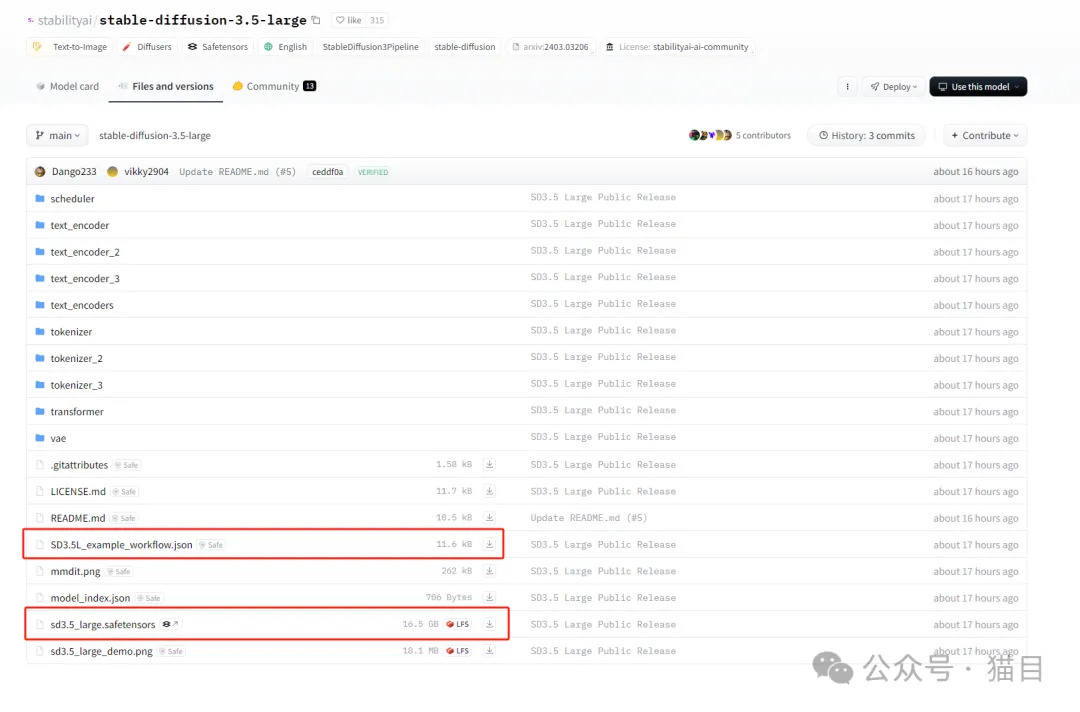Open the README.md file

click(x=78, y=518)
